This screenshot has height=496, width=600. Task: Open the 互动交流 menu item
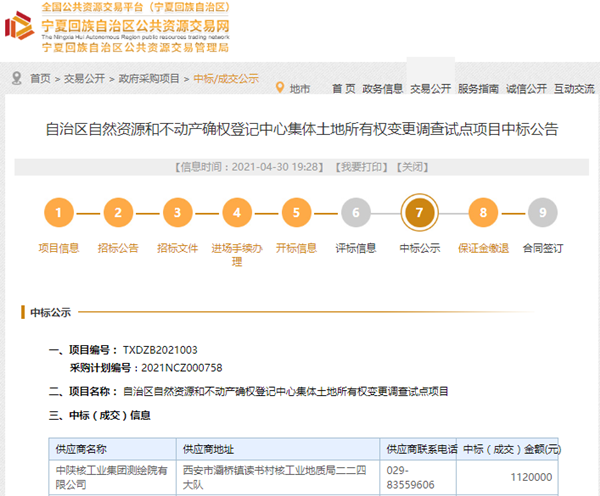click(574, 88)
